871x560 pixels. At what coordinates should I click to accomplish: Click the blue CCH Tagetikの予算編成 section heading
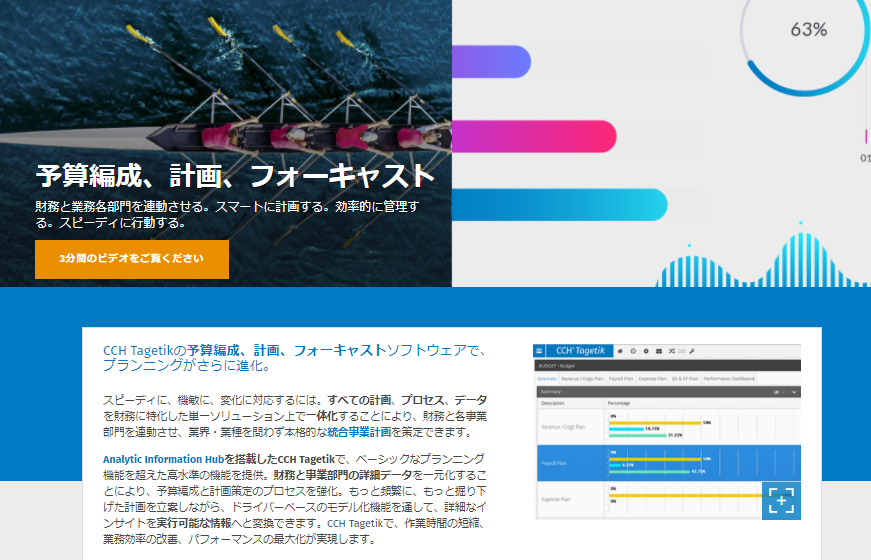coord(295,358)
